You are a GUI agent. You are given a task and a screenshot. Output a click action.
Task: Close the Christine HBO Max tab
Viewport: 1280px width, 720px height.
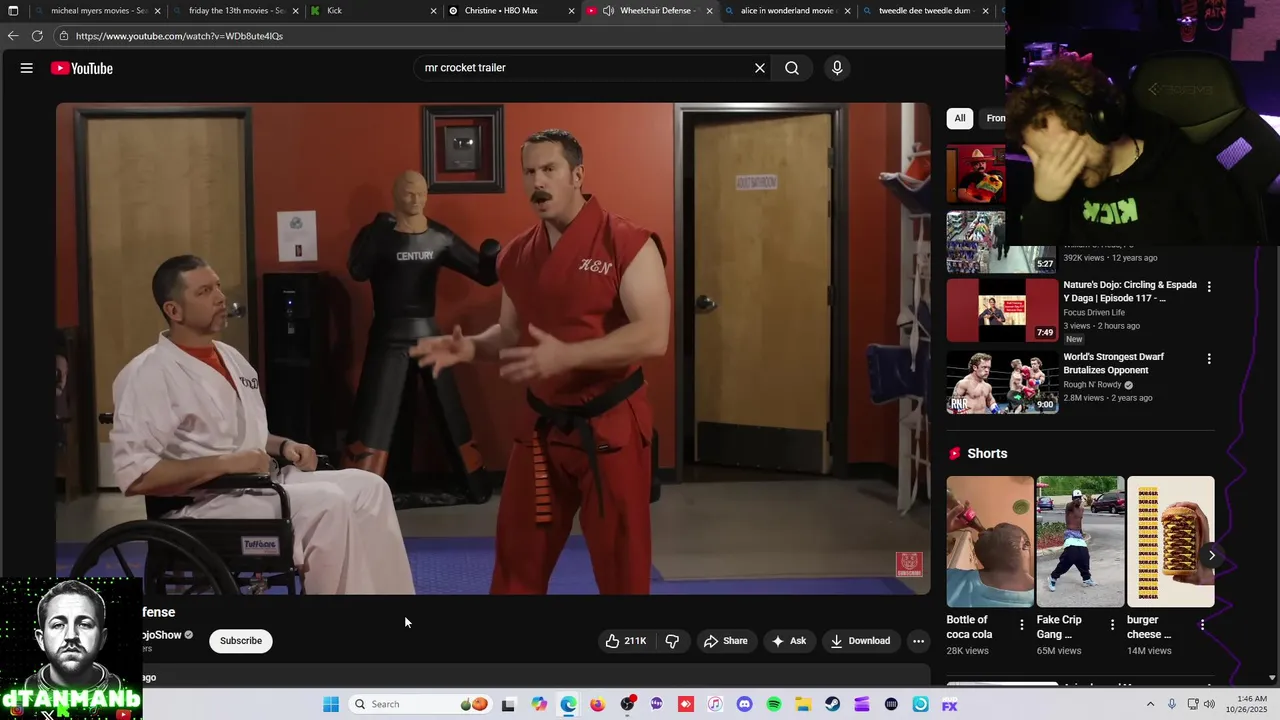point(572,11)
